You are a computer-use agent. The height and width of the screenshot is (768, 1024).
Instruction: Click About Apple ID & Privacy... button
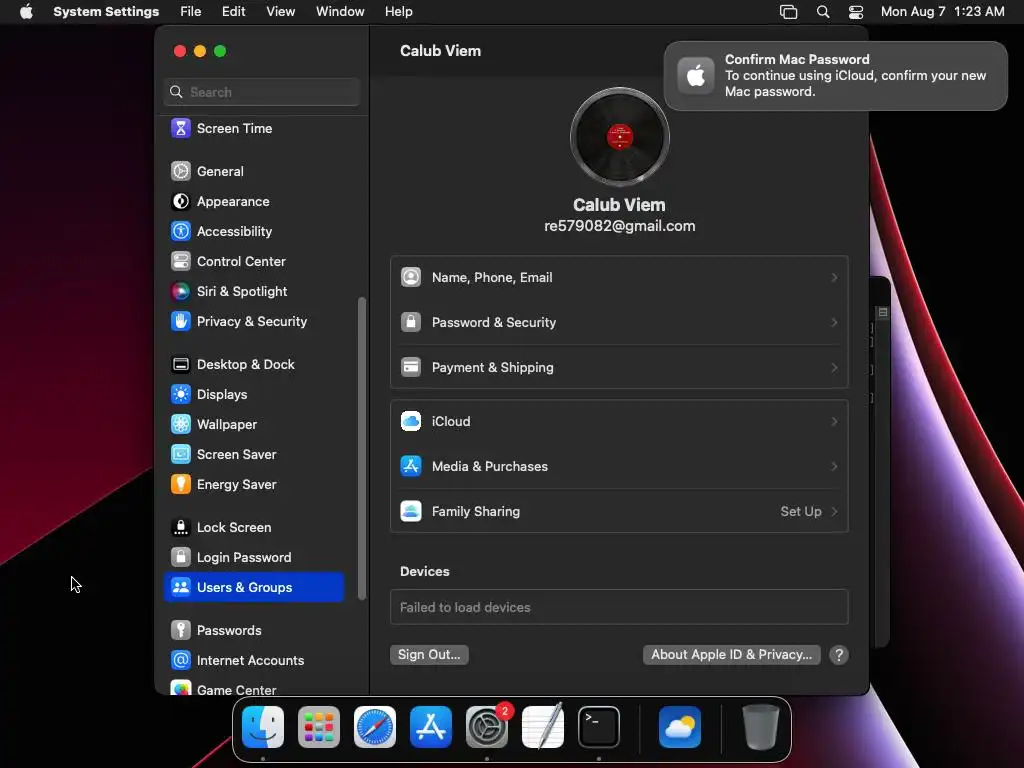point(731,654)
